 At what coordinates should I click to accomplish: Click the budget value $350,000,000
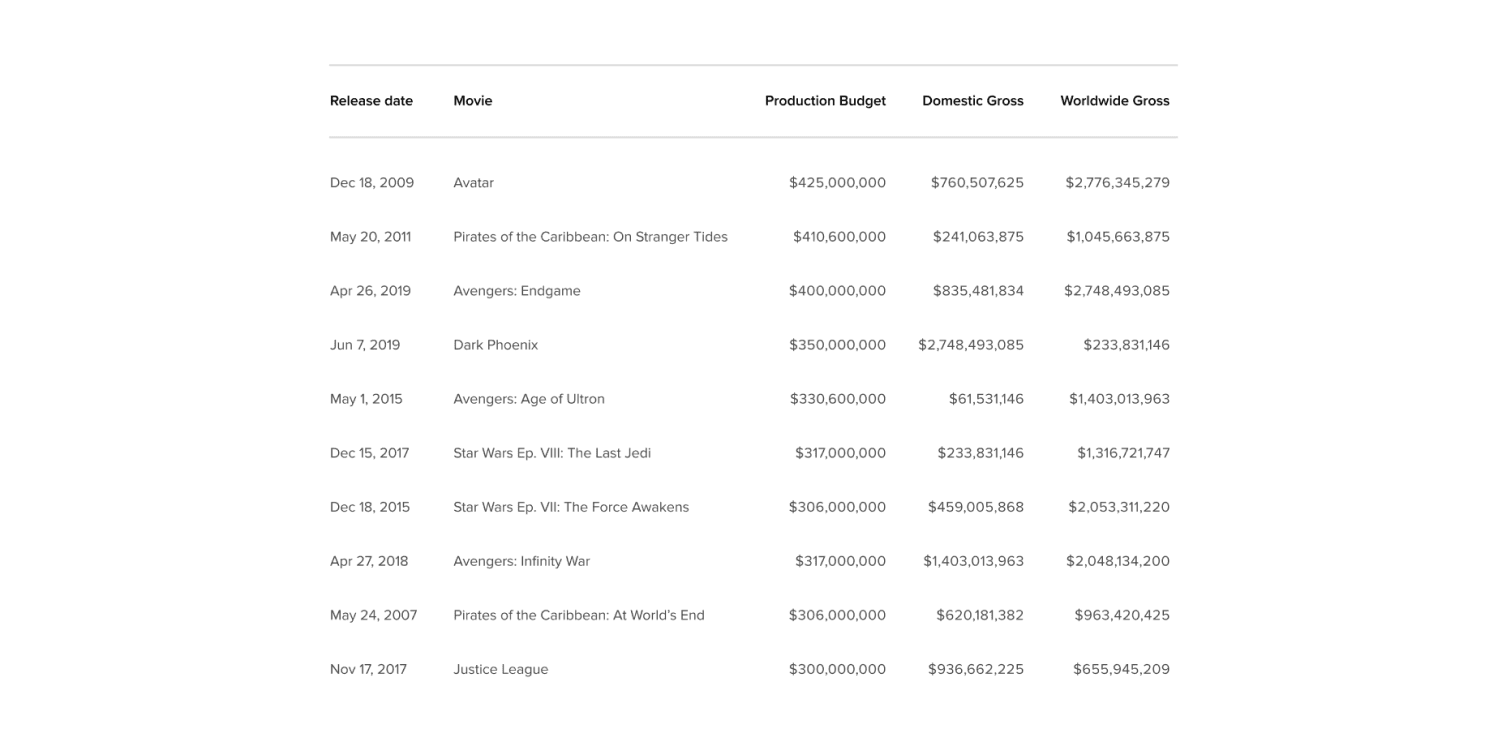[x=837, y=345]
